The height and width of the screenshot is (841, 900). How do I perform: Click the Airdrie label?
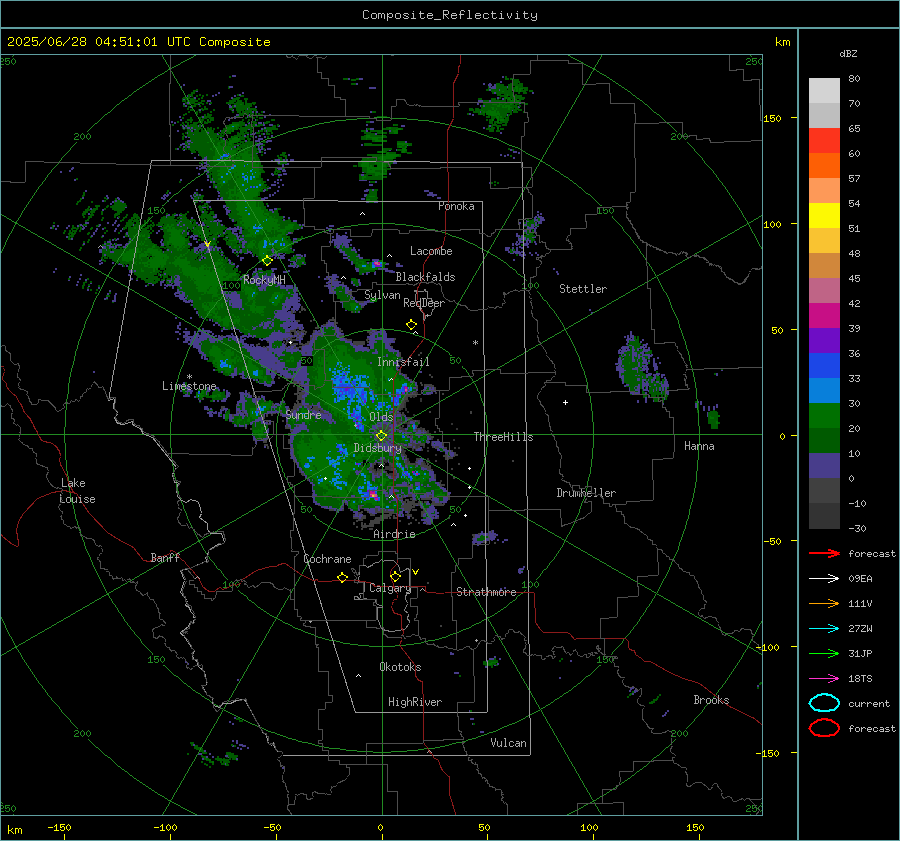394,534
